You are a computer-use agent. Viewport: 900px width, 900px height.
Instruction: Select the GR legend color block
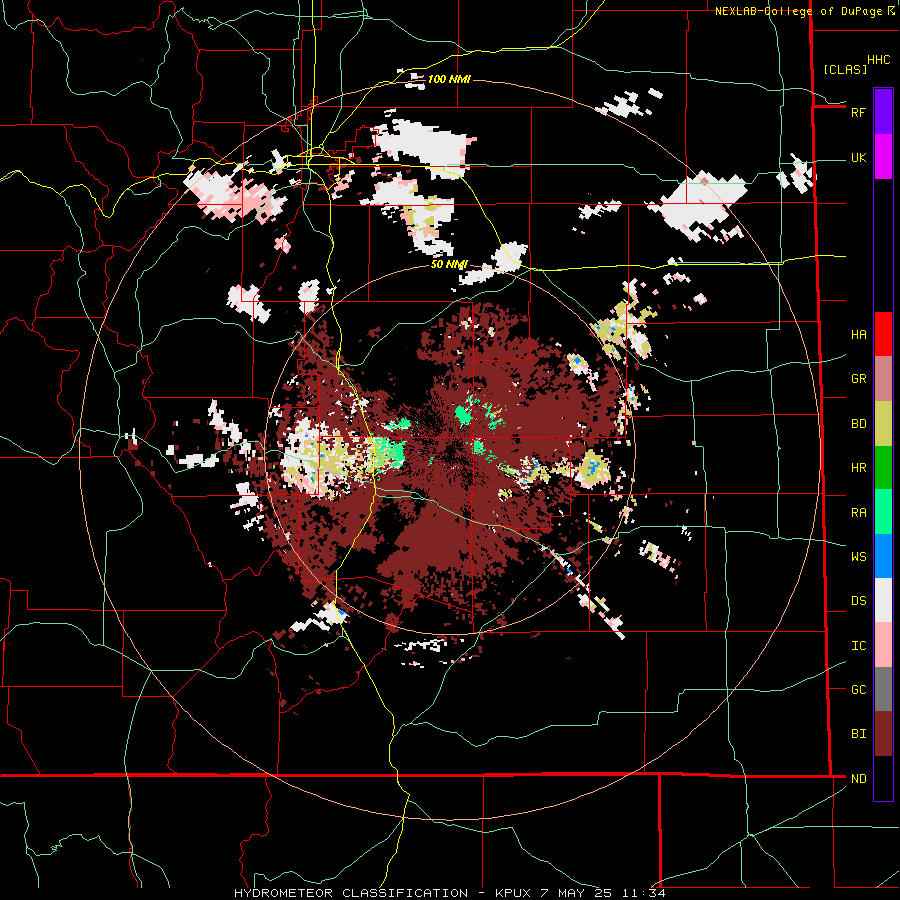point(883,378)
